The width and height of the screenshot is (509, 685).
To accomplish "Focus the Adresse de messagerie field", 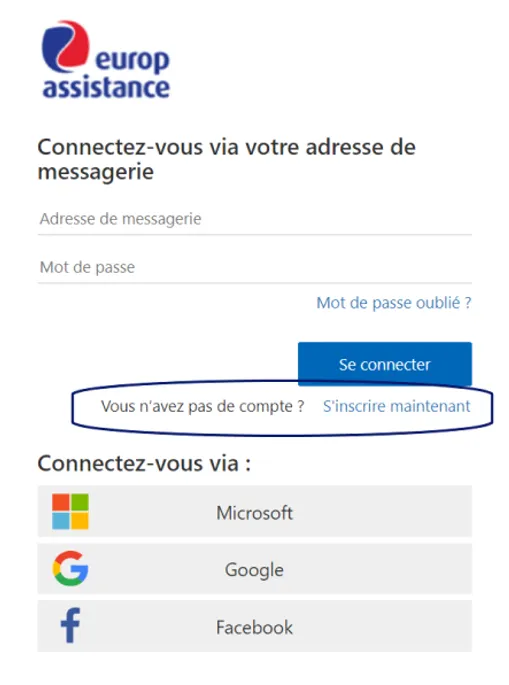I will 255,219.
